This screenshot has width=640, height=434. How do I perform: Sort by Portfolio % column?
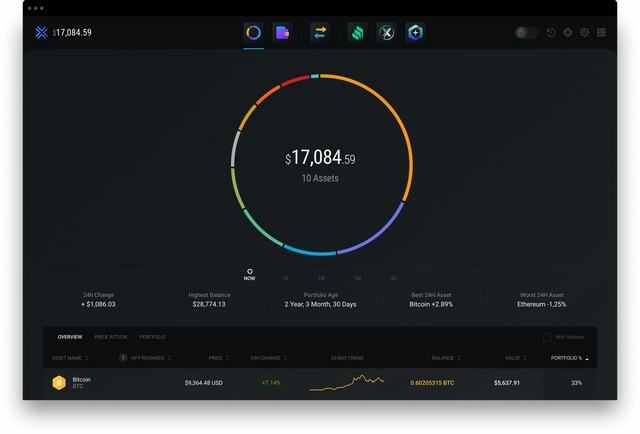(569, 358)
